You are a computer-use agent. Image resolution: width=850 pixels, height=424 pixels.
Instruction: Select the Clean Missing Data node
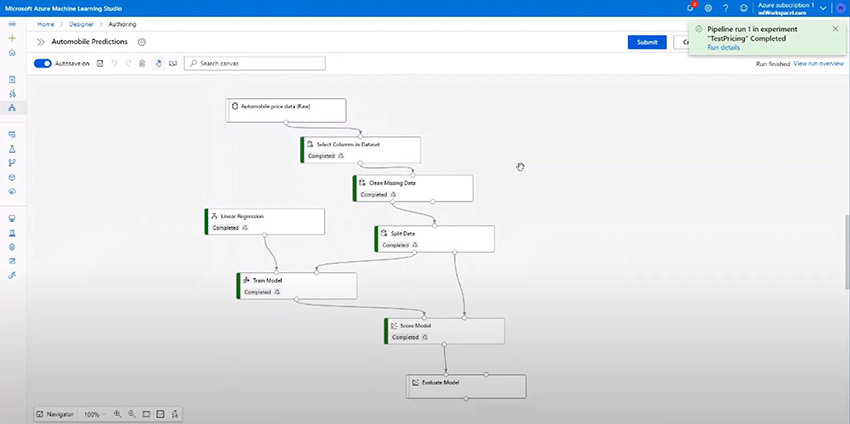[413, 188]
